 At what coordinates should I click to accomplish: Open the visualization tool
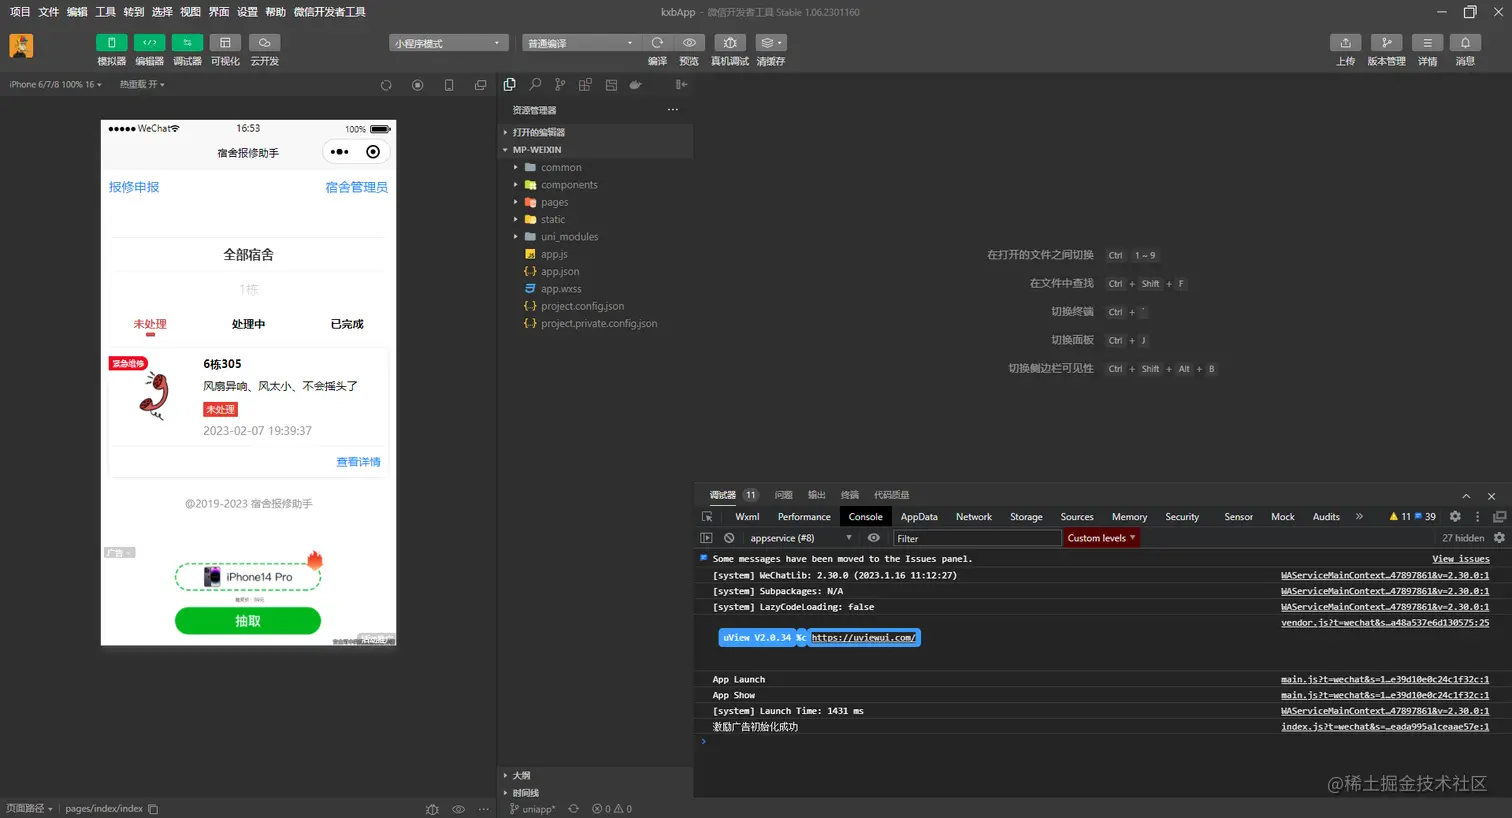225,43
